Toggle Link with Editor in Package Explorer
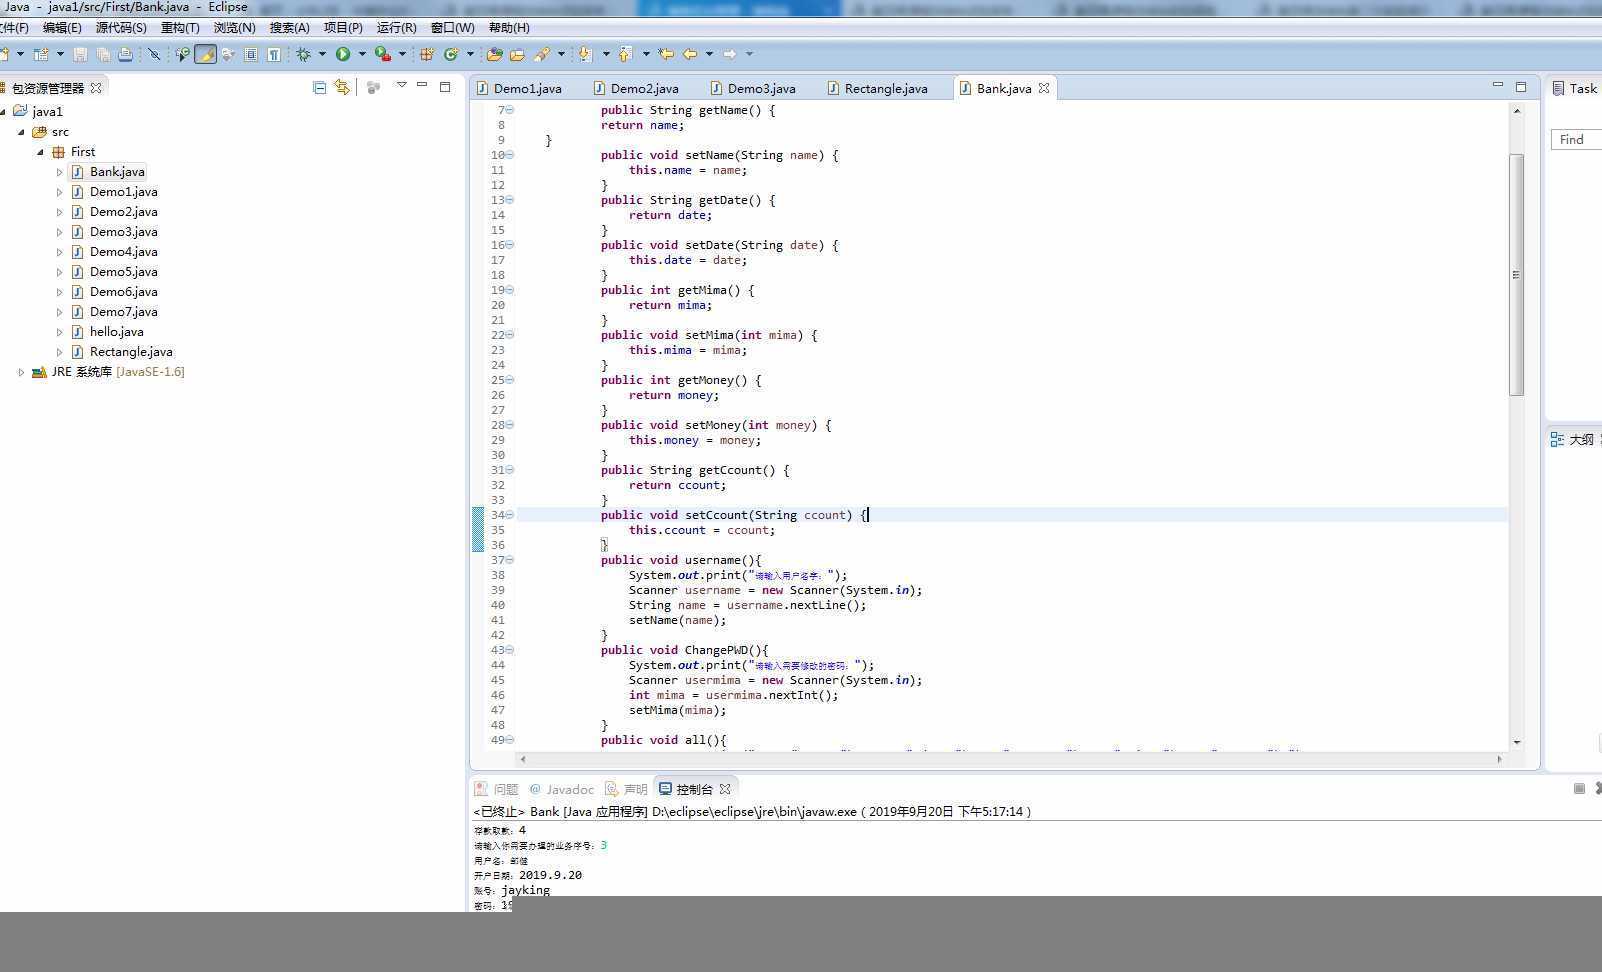 pyautogui.click(x=342, y=87)
